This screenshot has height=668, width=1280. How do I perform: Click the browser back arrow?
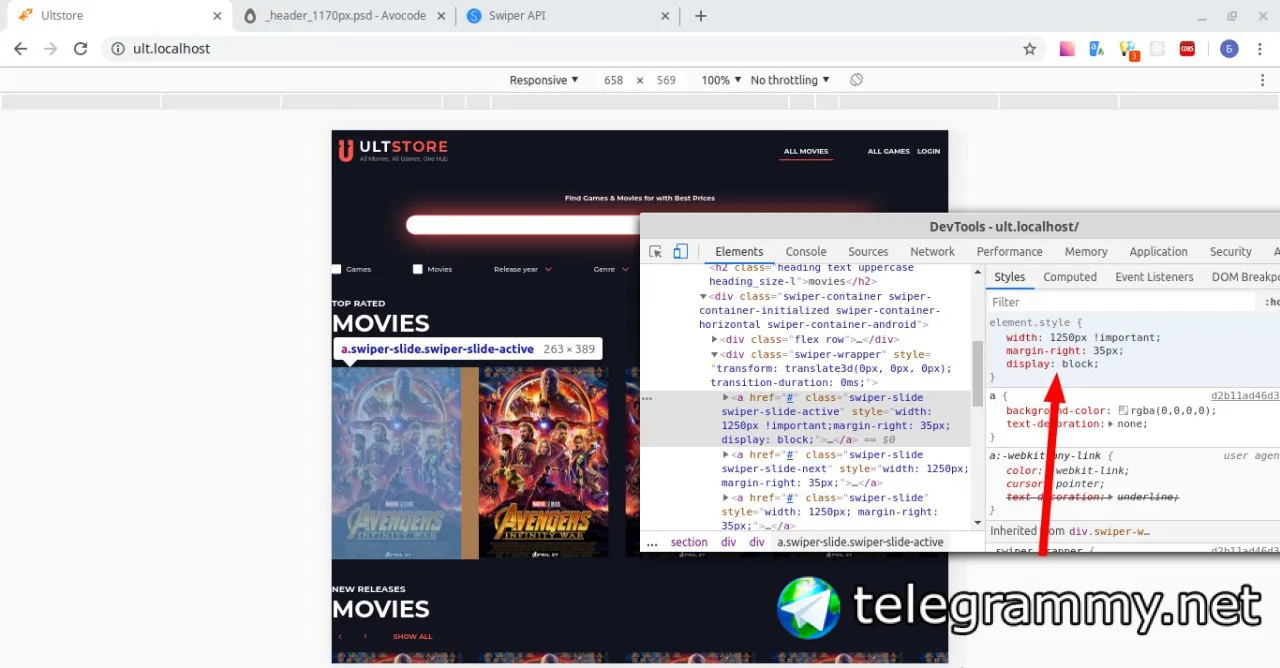tap(20, 48)
